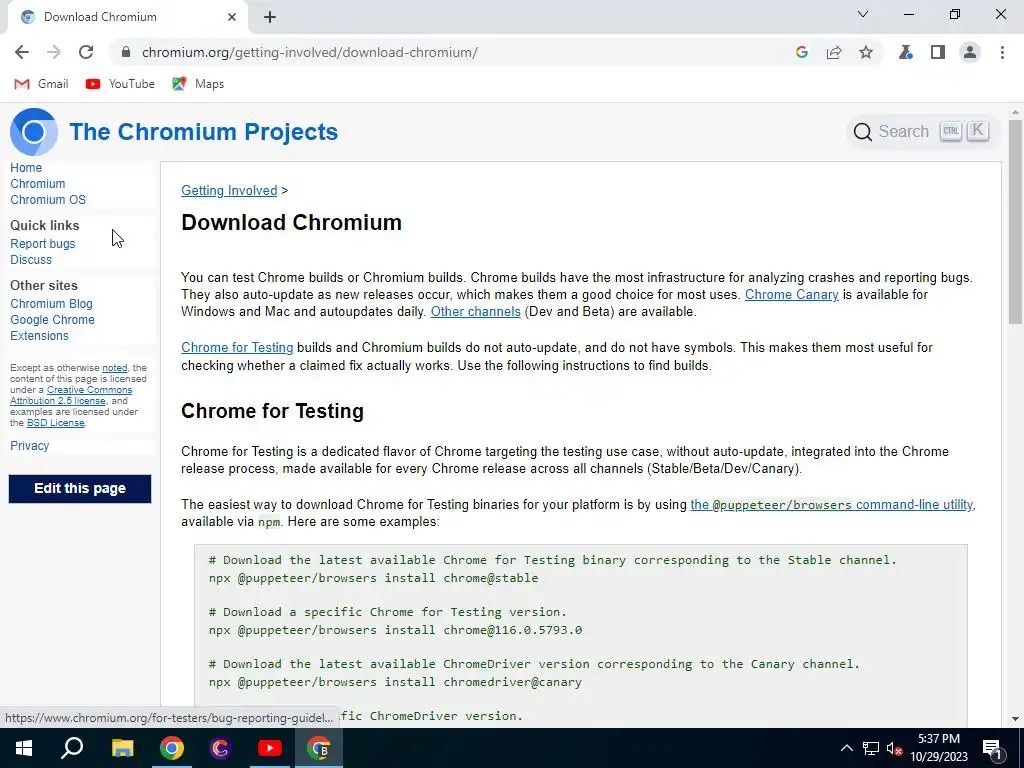Click the page vertical scrollbar thumb

[x=1015, y=221]
